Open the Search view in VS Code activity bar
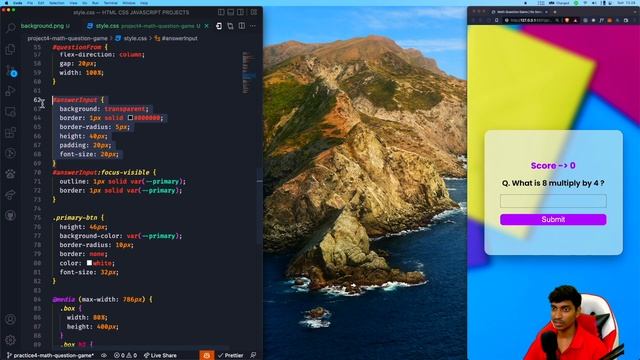The height and width of the screenshot is (360, 640). click(11, 28)
